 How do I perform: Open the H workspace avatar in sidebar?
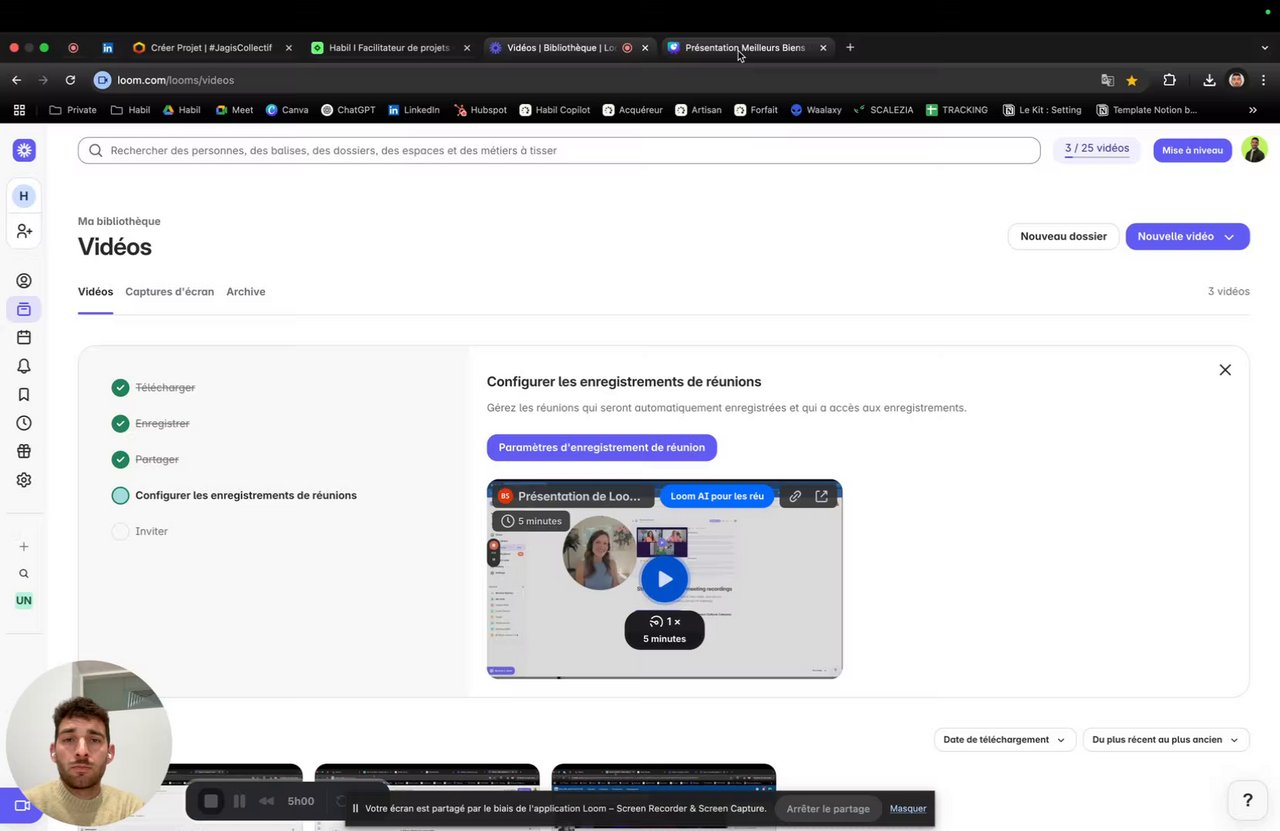click(24, 196)
